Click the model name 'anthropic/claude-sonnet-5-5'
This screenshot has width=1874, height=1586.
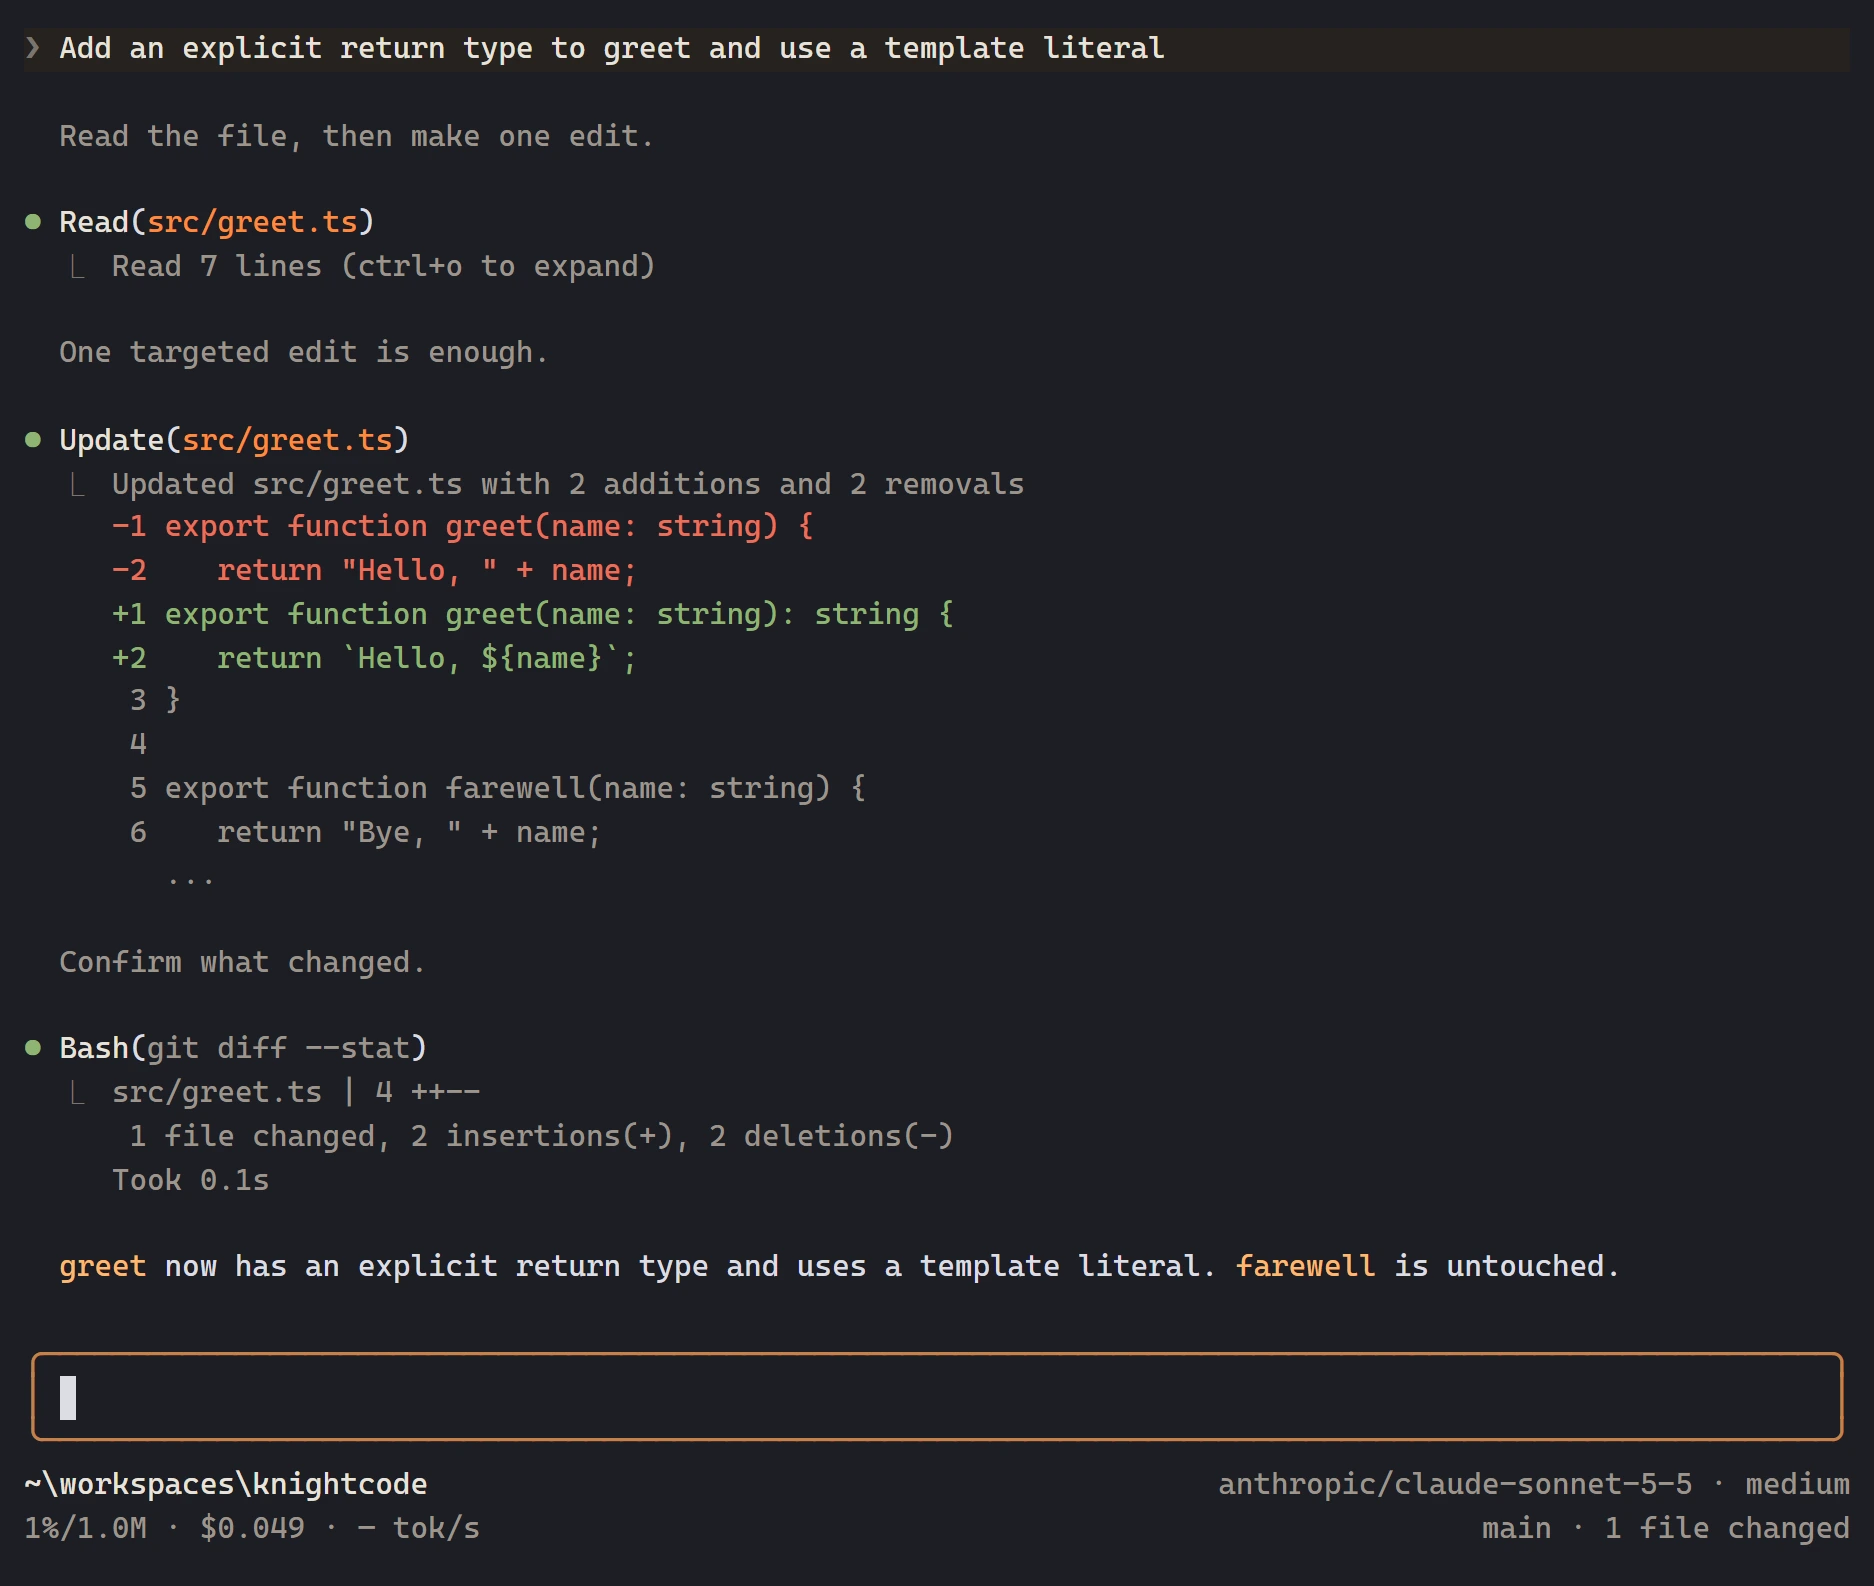point(1455,1484)
